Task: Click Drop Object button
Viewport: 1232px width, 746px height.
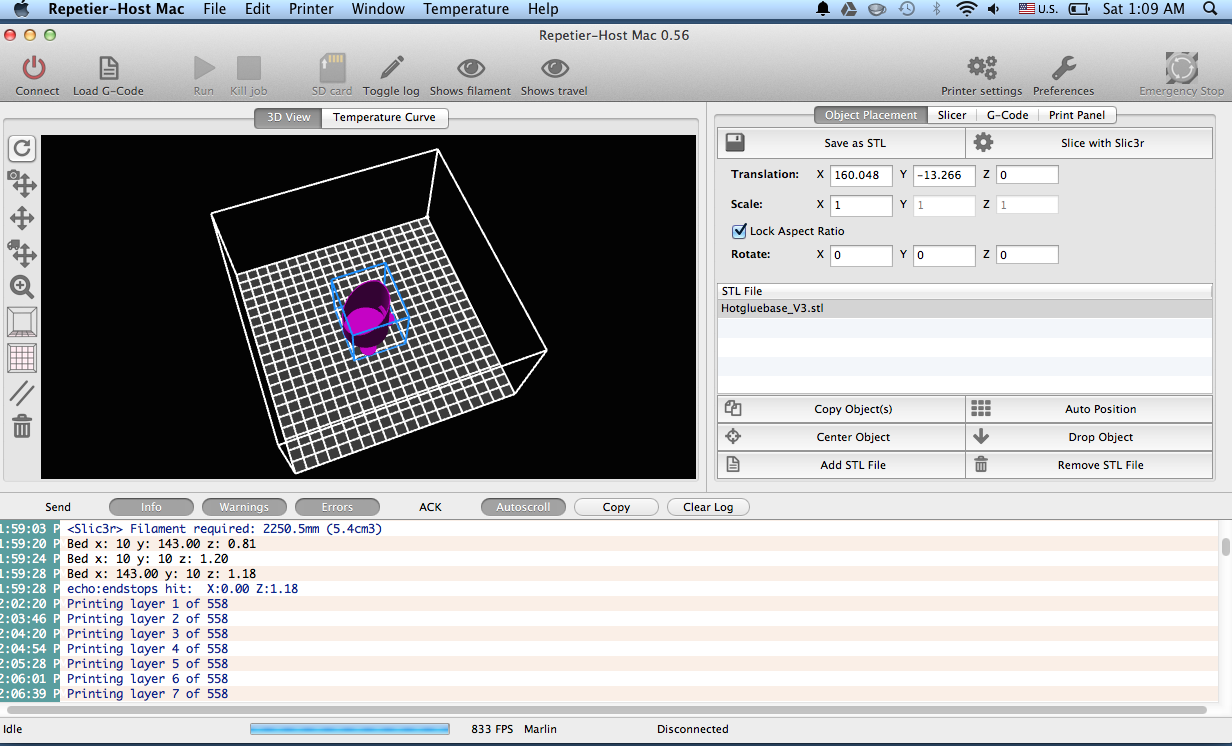Action: [1089, 437]
